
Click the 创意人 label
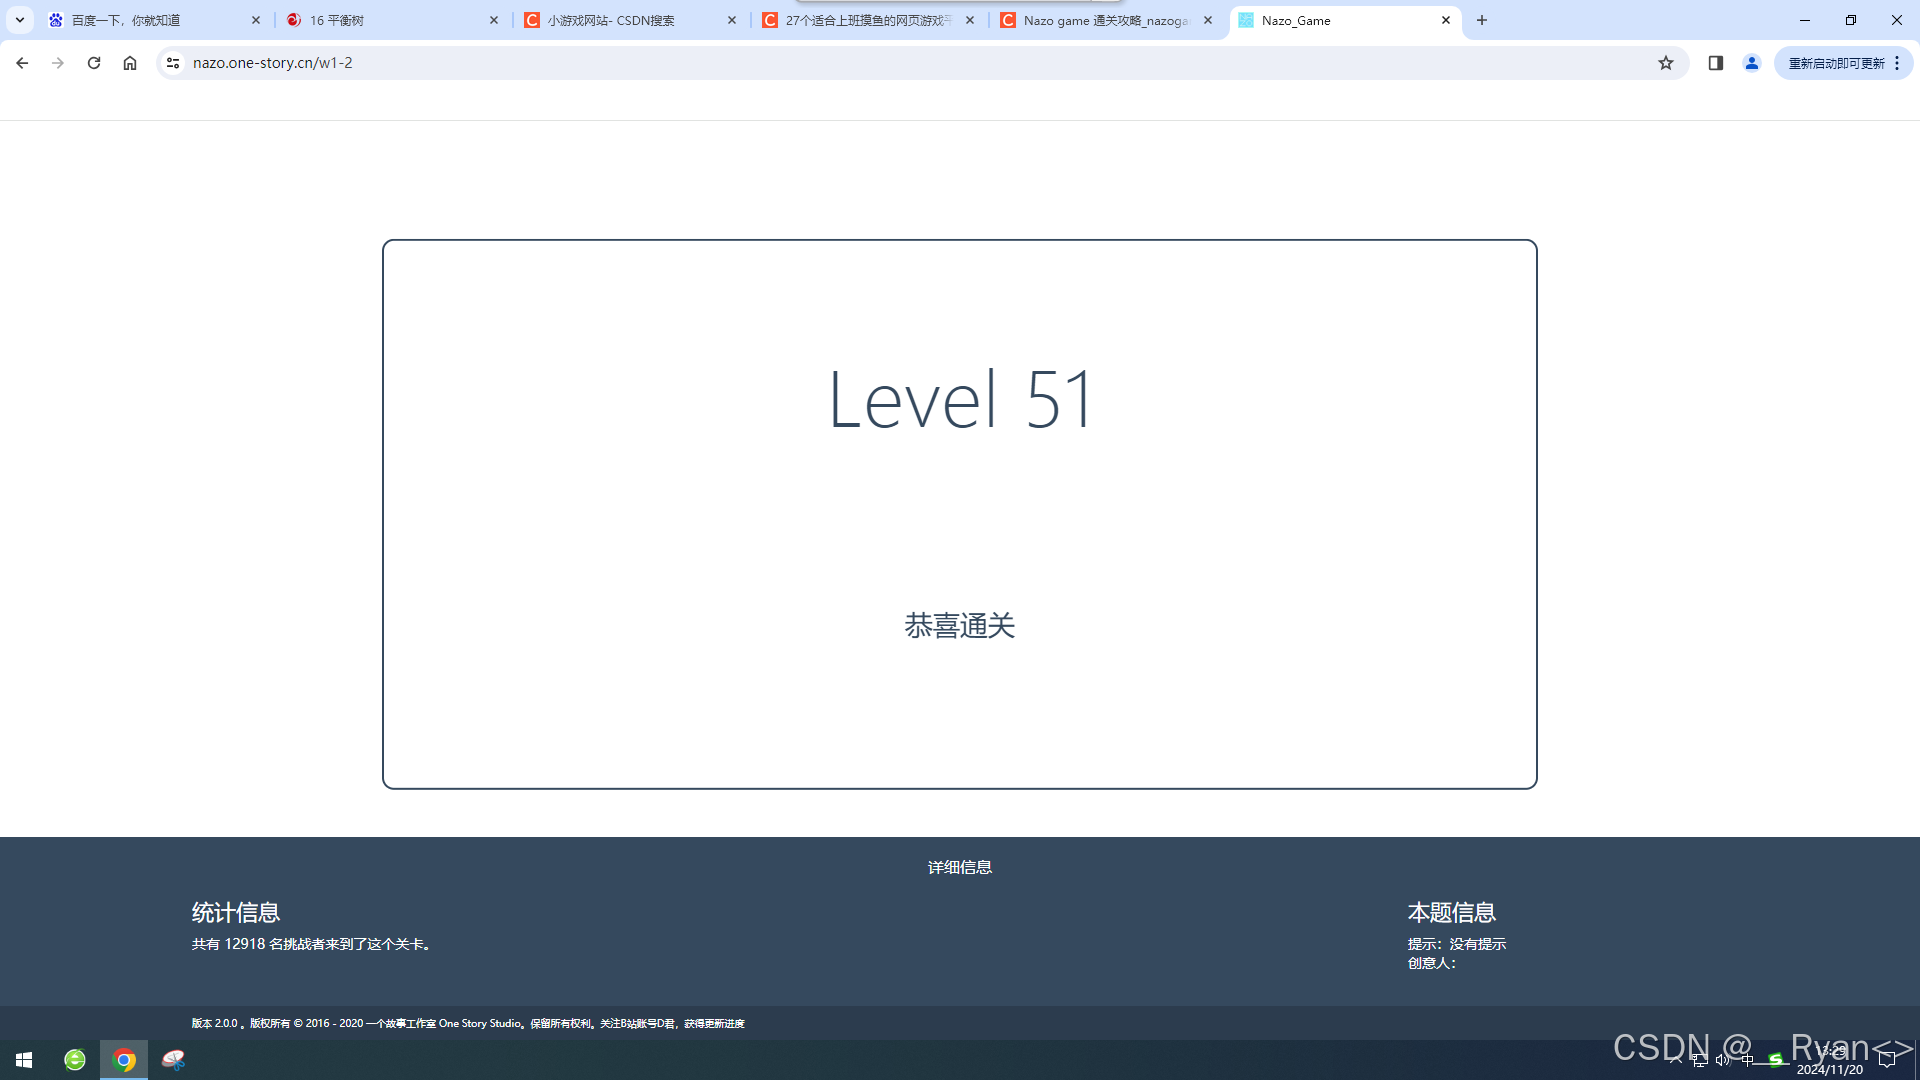click(x=1432, y=963)
